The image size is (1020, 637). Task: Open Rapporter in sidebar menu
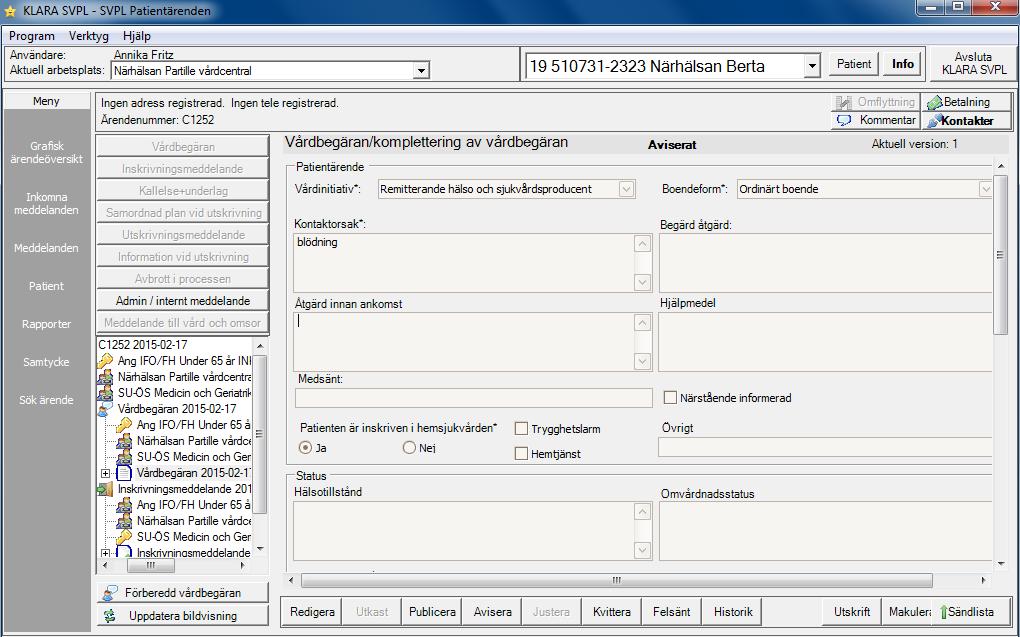(x=46, y=324)
